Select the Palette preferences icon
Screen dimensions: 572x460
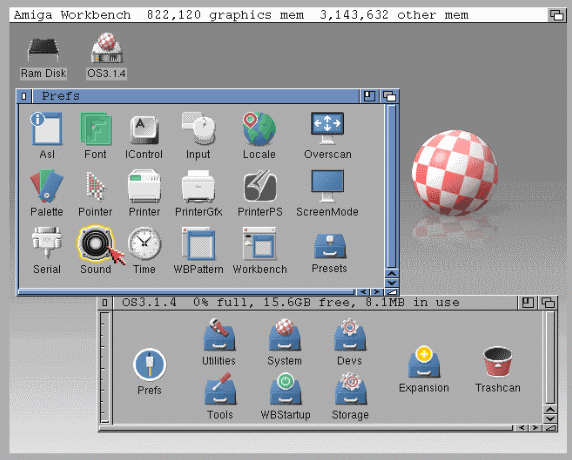coord(47,186)
